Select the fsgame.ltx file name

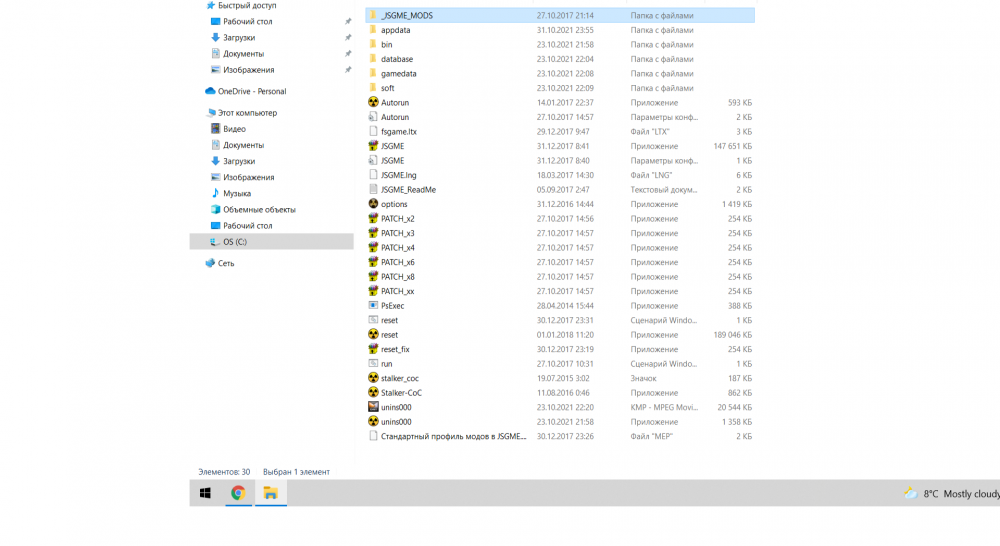pyautogui.click(x=399, y=131)
